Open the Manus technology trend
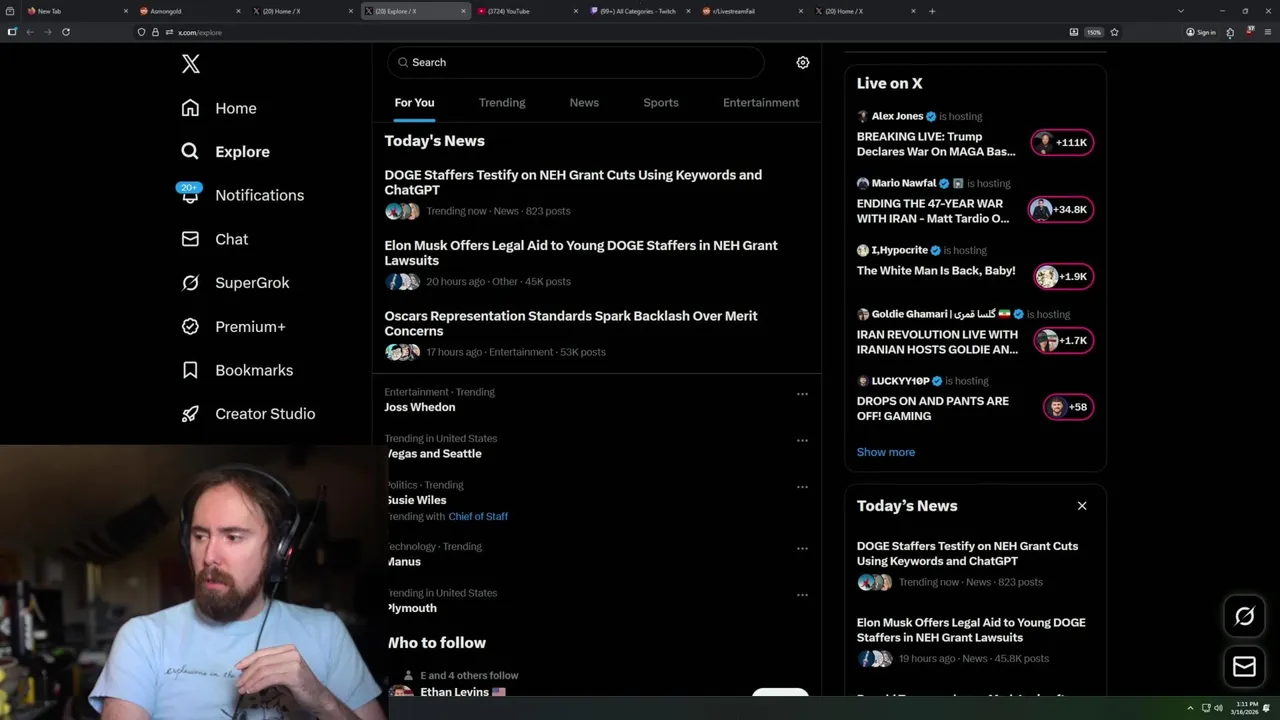Viewport: 1280px width, 720px height. click(x=404, y=562)
